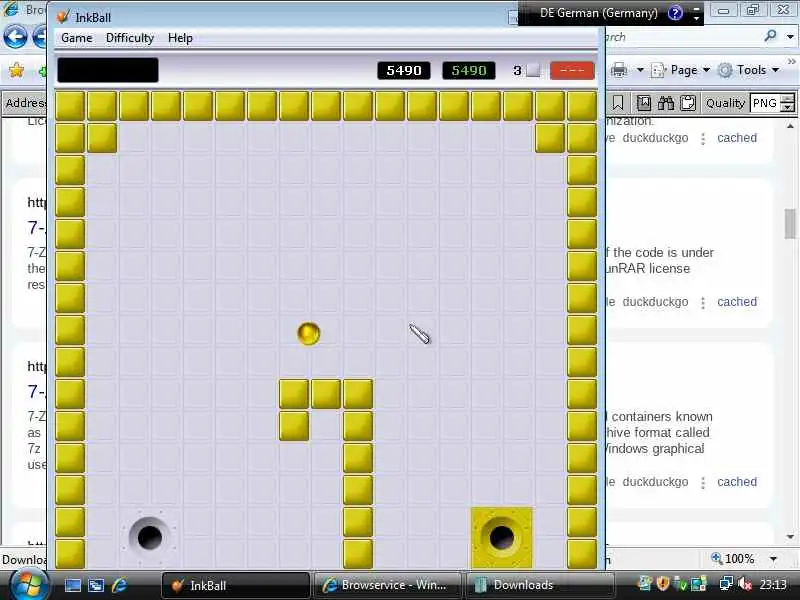The width and height of the screenshot is (800, 600).
Task: Launch Internet Explorer from quick launch
Action: tap(120, 585)
